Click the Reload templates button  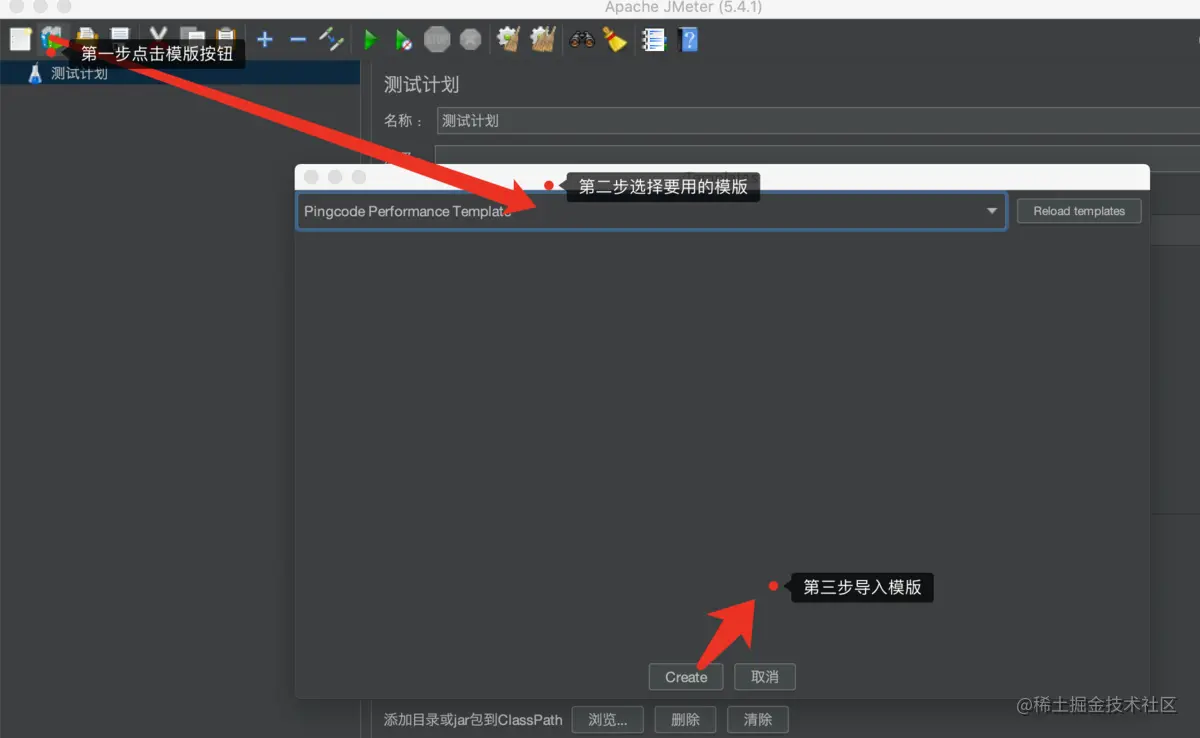point(1079,211)
